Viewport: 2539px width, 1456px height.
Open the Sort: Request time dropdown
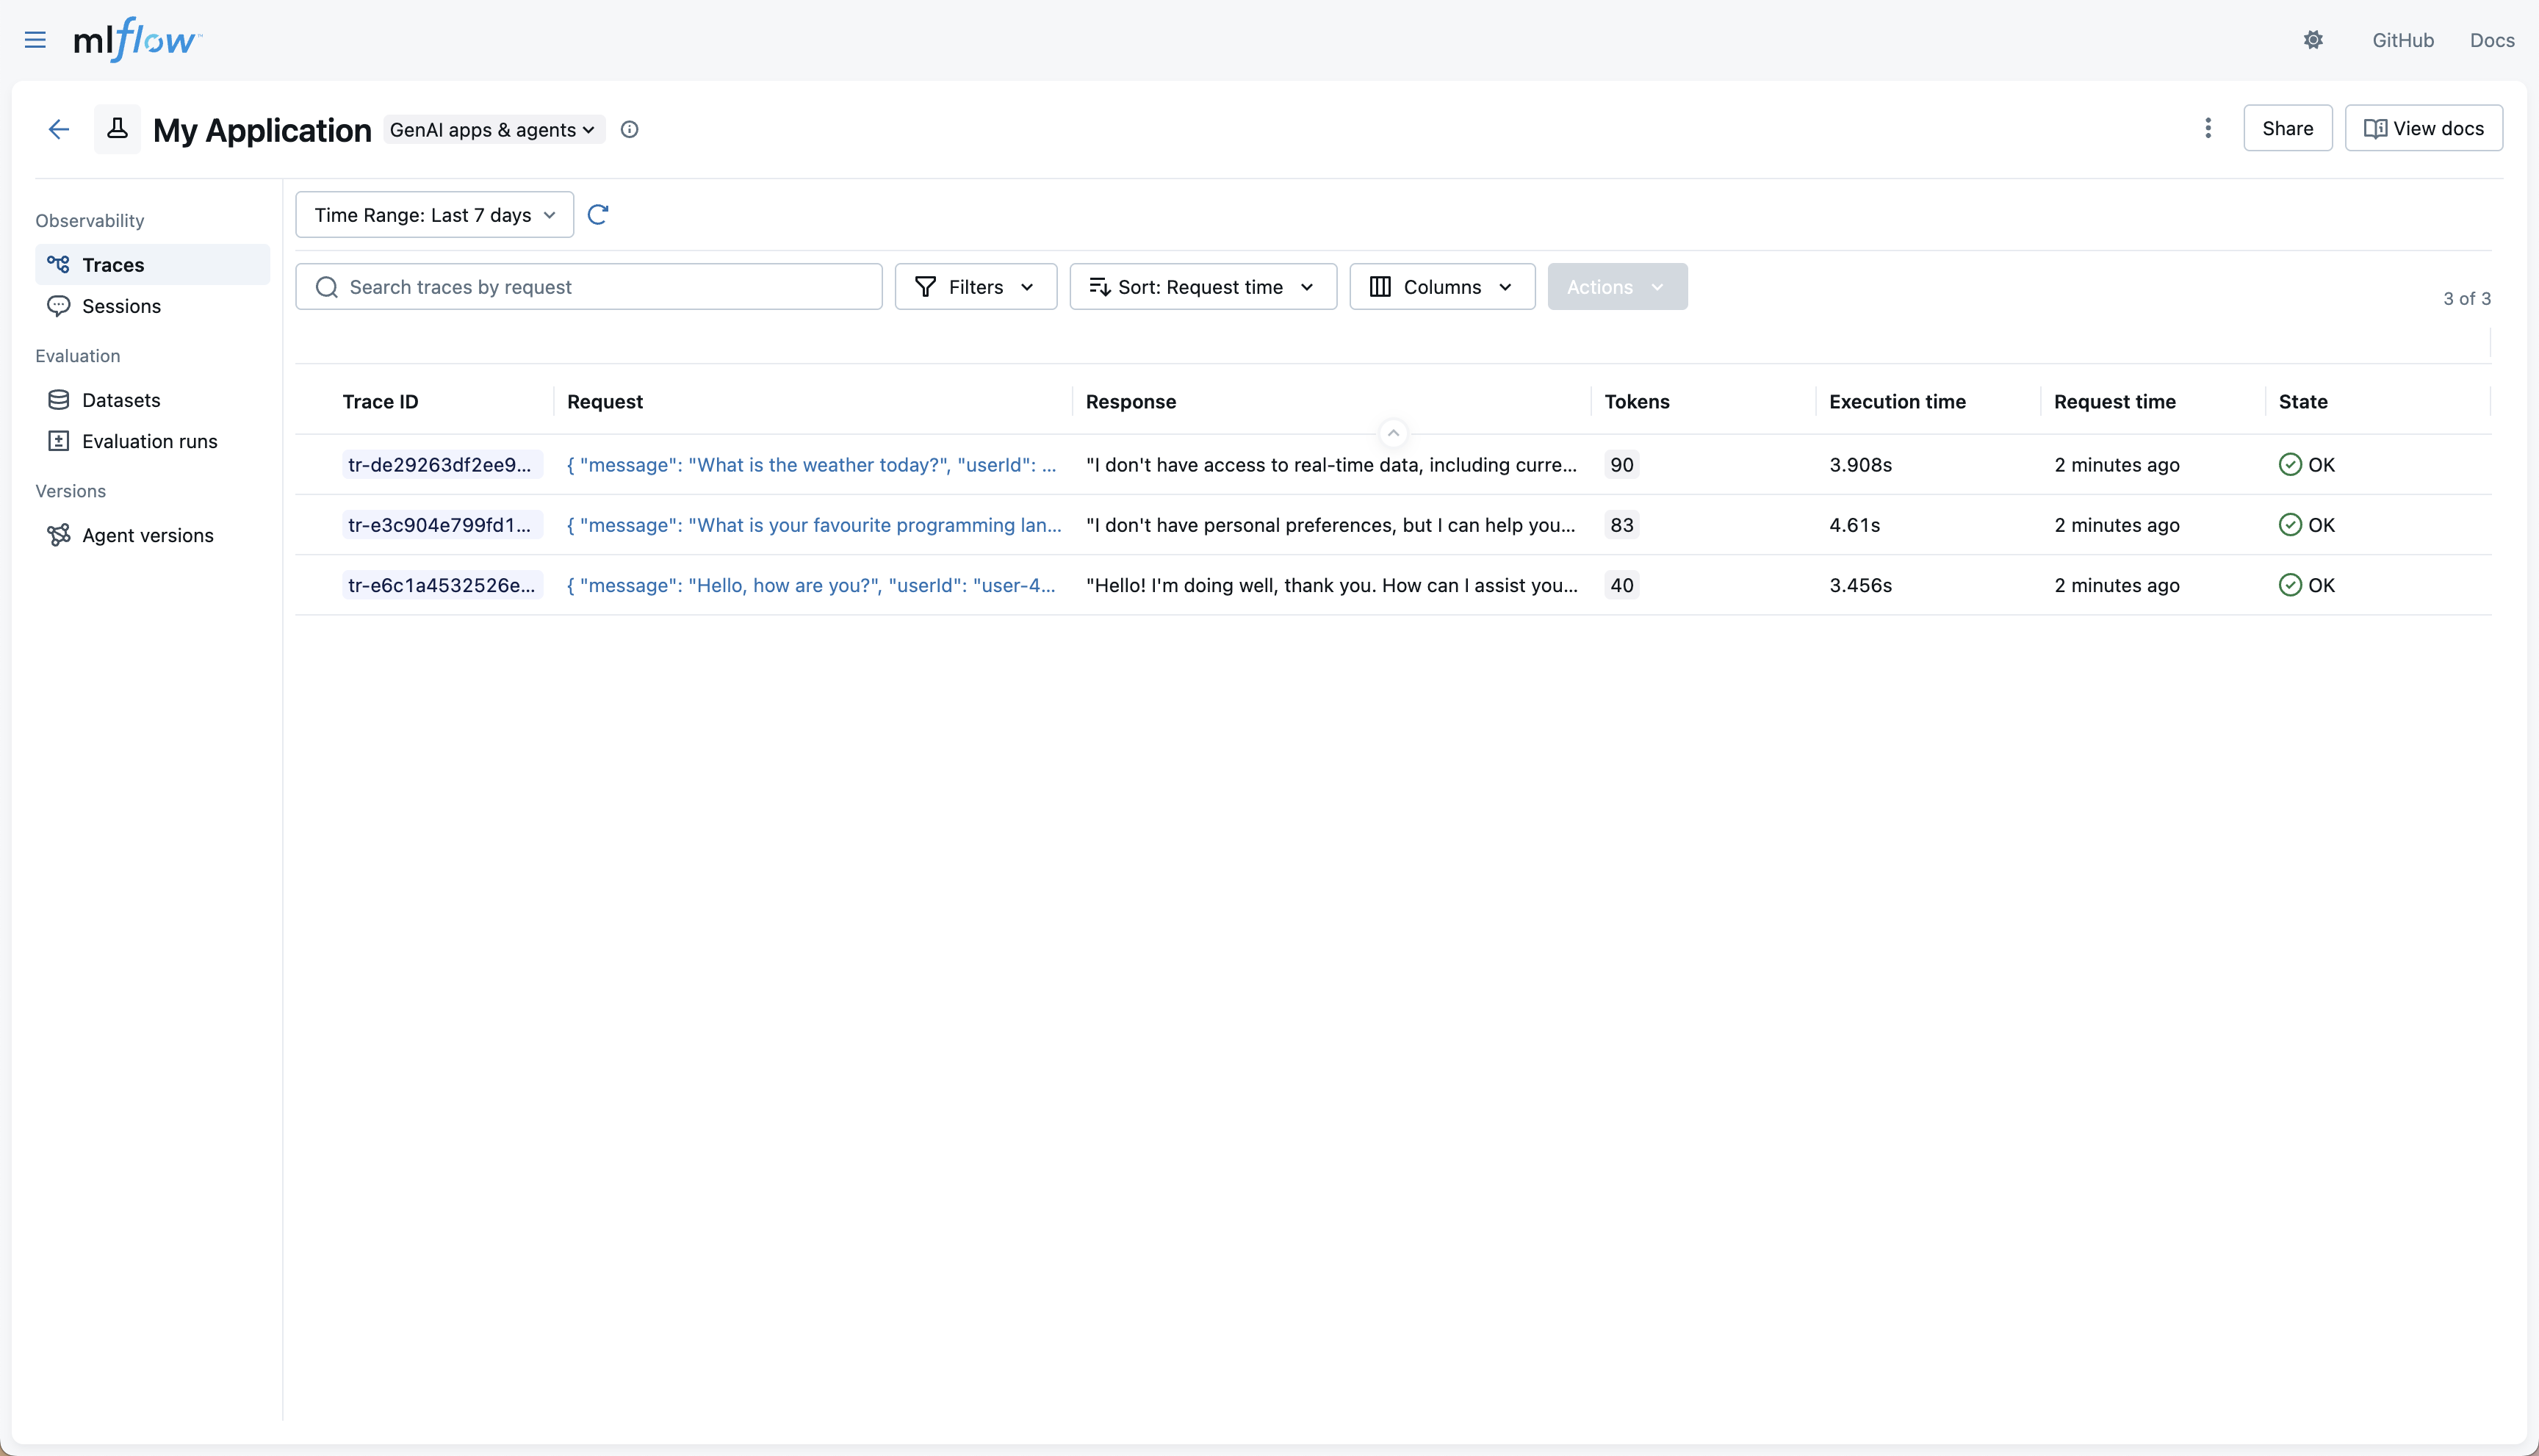(1202, 287)
